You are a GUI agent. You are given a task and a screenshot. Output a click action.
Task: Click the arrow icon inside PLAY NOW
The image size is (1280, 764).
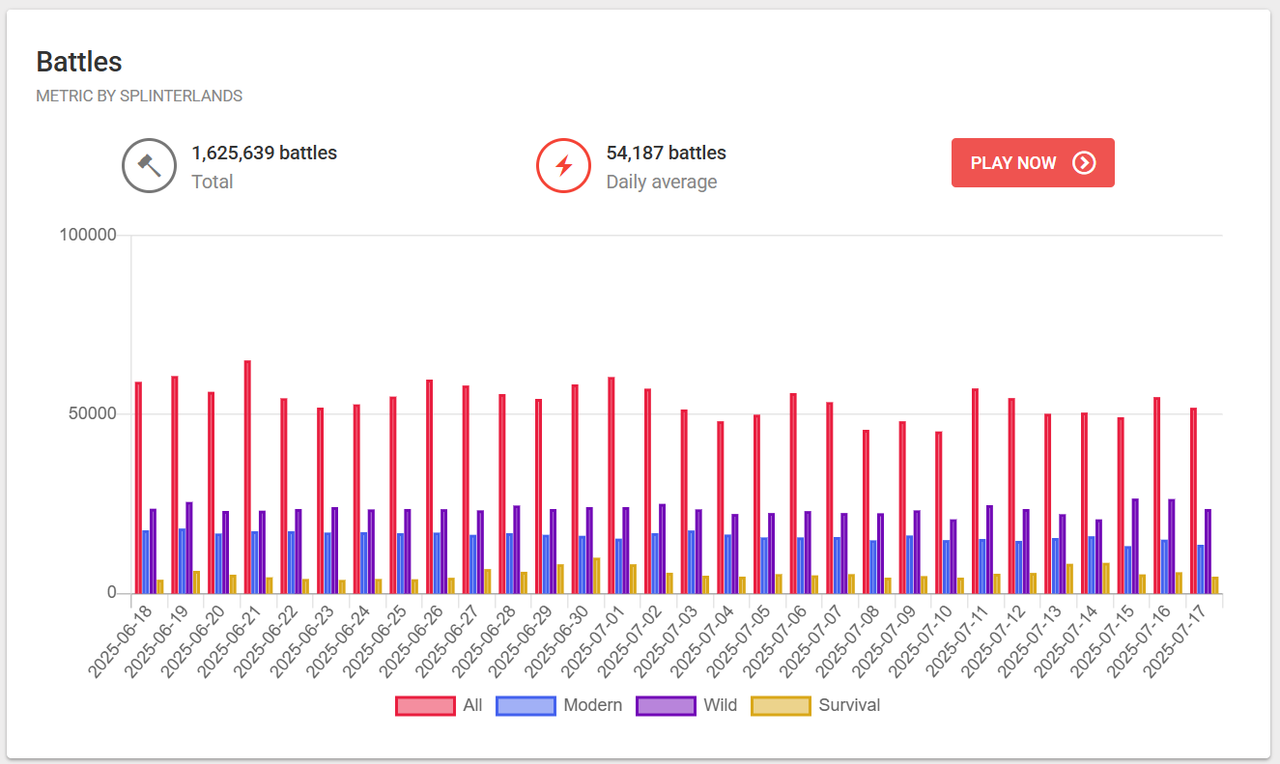click(x=1084, y=163)
